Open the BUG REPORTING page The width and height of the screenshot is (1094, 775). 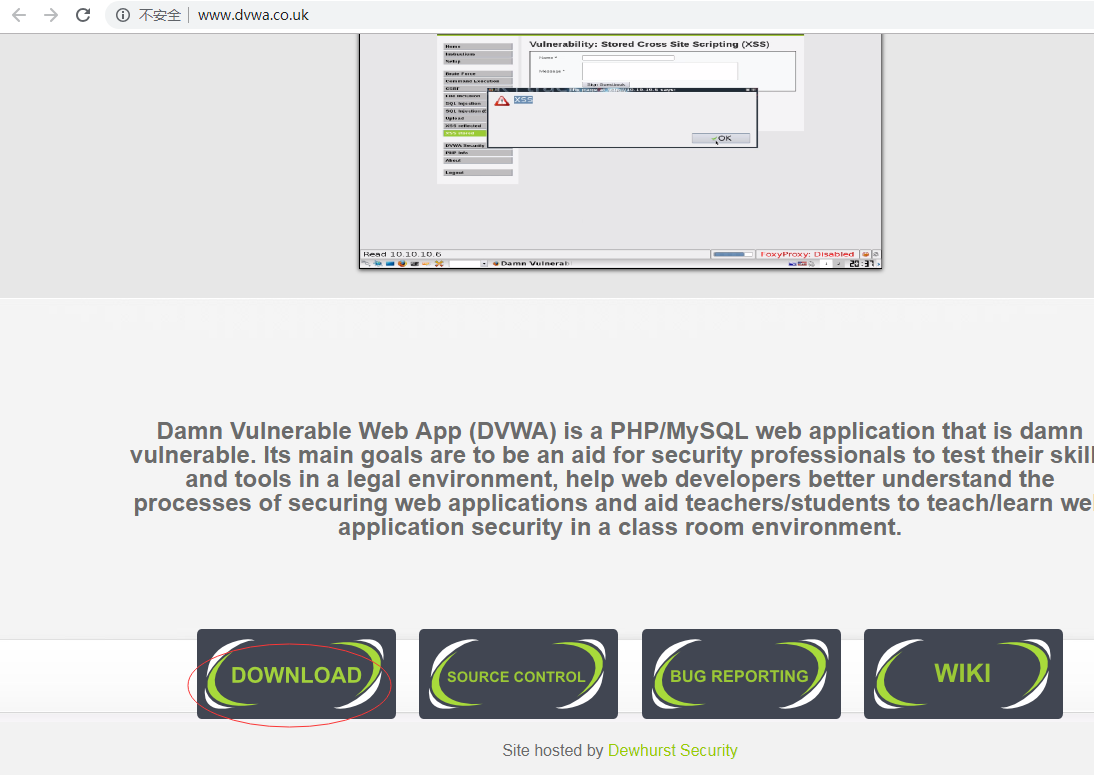[x=741, y=674]
